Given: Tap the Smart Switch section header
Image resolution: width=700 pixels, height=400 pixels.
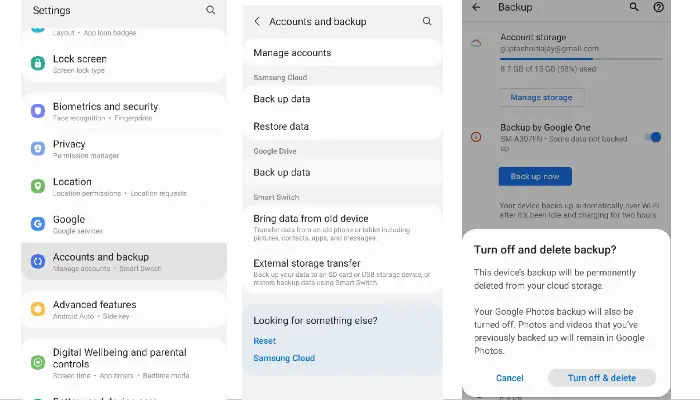Looking at the screenshot, I should coord(276,197).
